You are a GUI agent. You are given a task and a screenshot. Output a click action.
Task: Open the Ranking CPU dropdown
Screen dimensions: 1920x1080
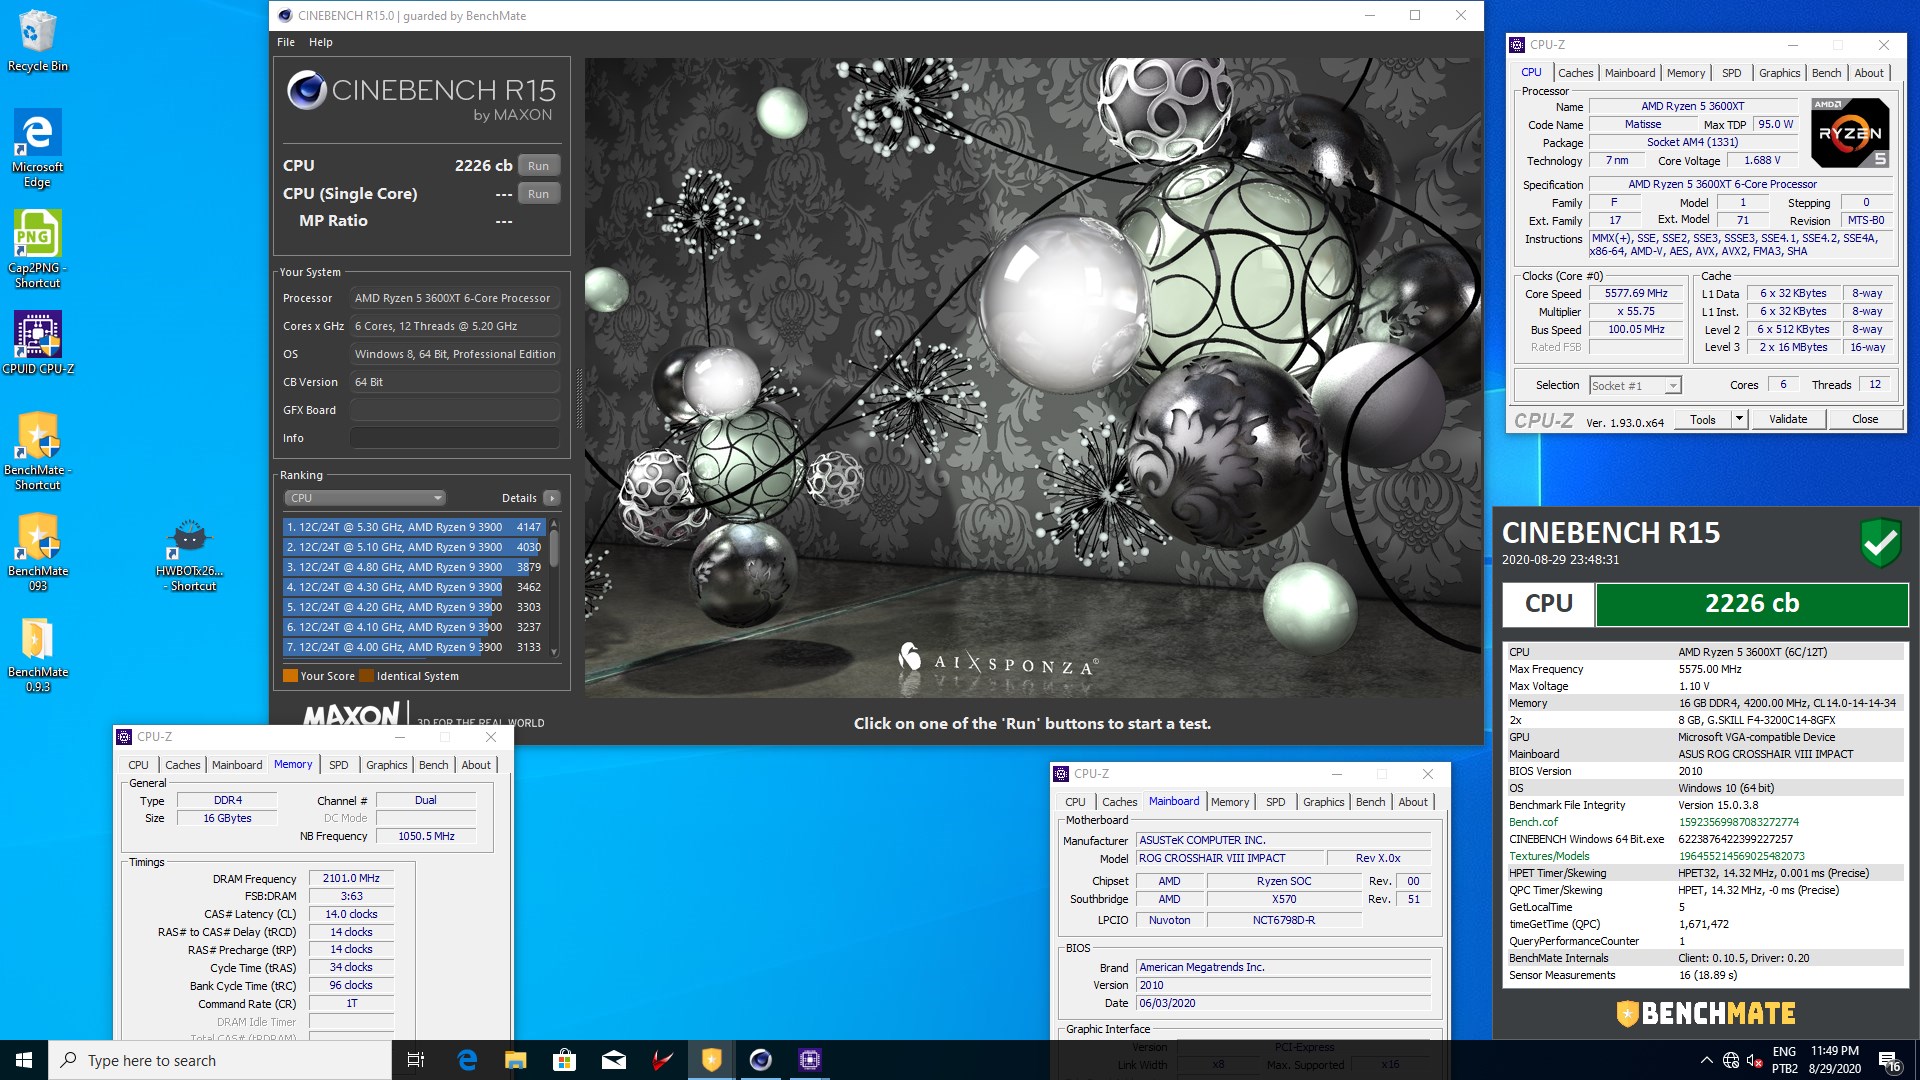click(x=364, y=498)
